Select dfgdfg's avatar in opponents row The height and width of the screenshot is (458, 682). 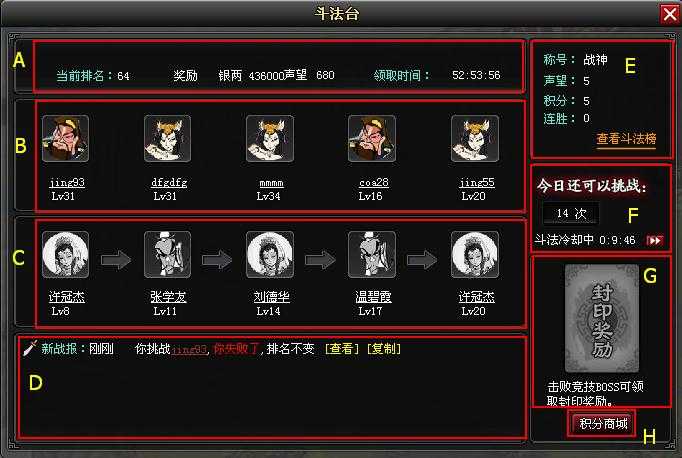(x=167, y=139)
